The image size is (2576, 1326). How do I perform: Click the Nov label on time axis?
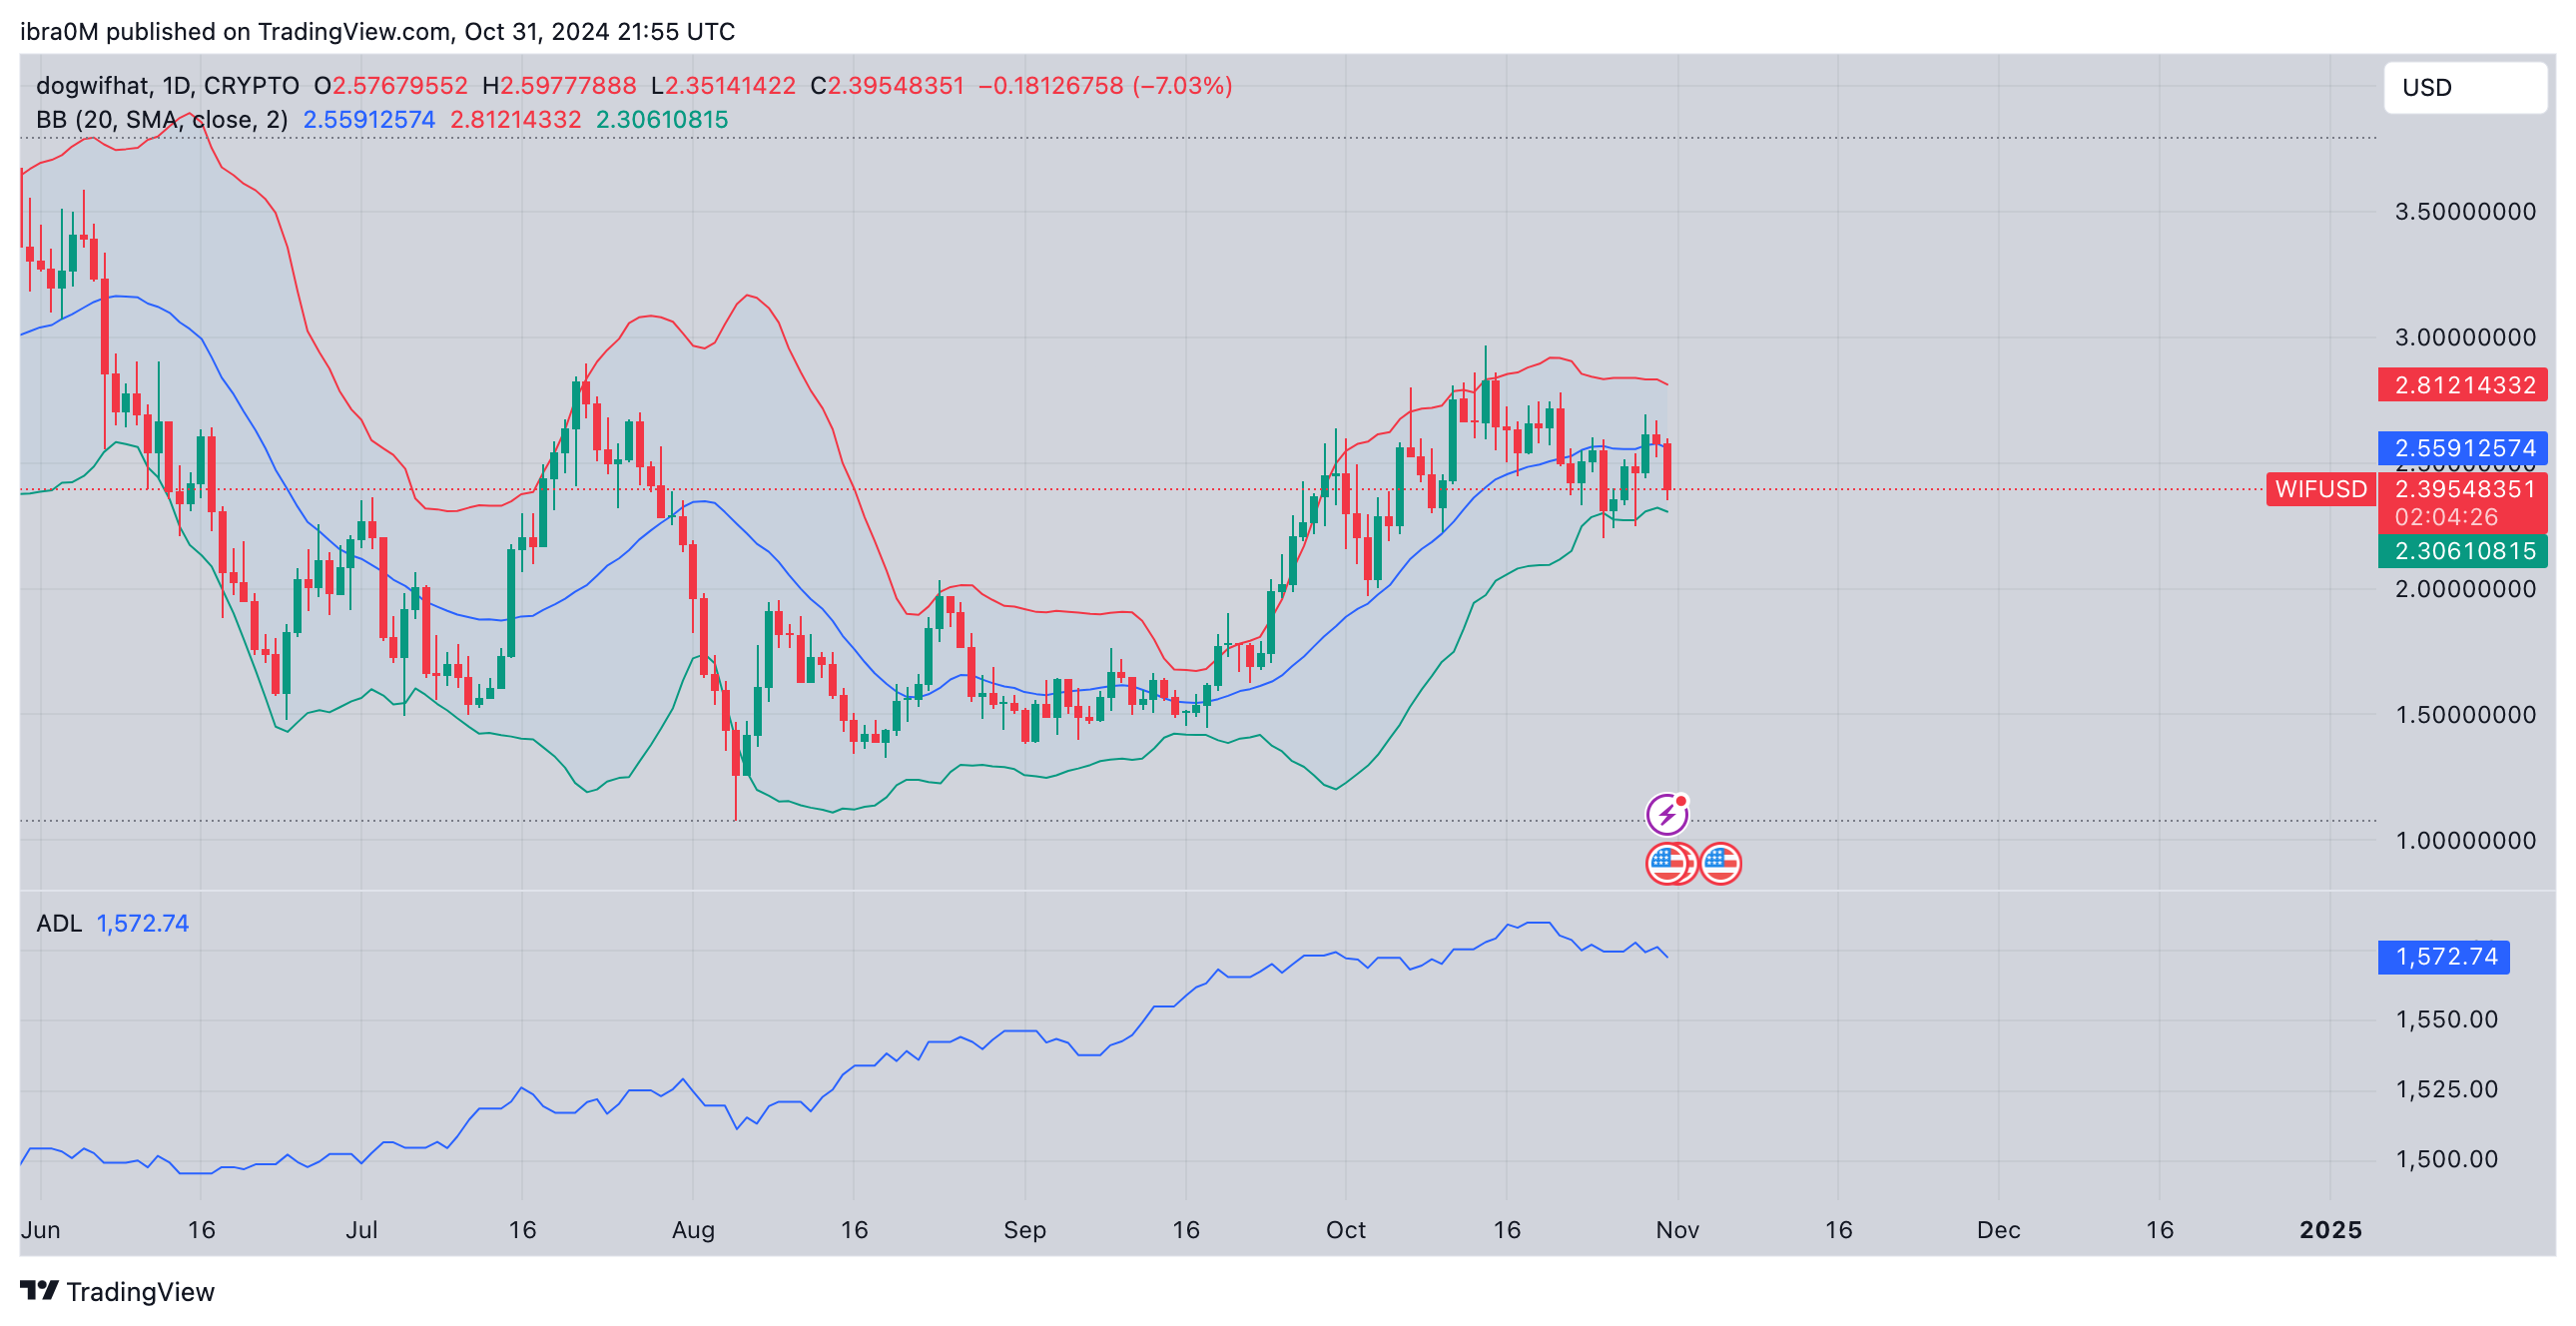[1678, 1230]
